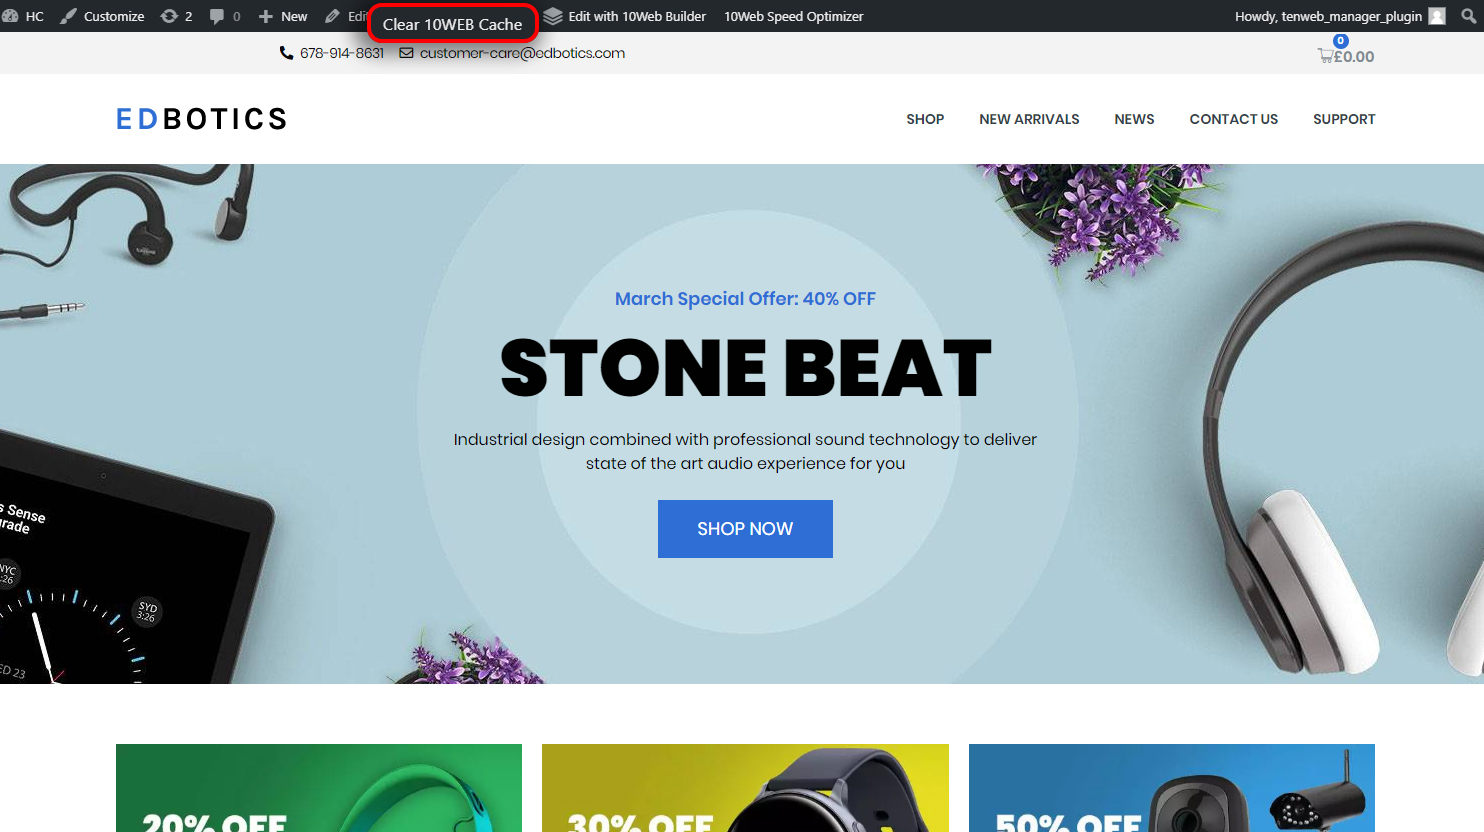Click the EDBOTICS site logo
Viewport: 1484px width, 832px height.
click(x=202, y=119)
